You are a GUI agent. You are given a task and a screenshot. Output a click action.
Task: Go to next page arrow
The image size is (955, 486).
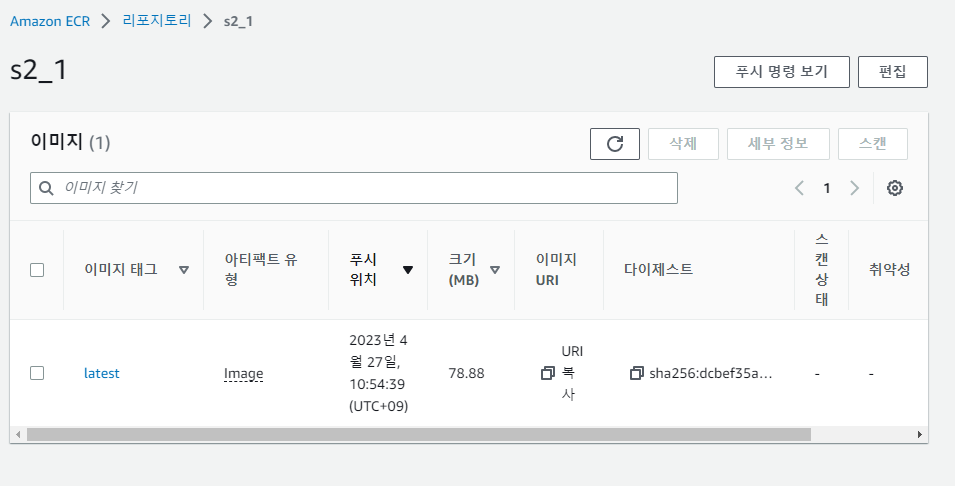click(854, 188)
